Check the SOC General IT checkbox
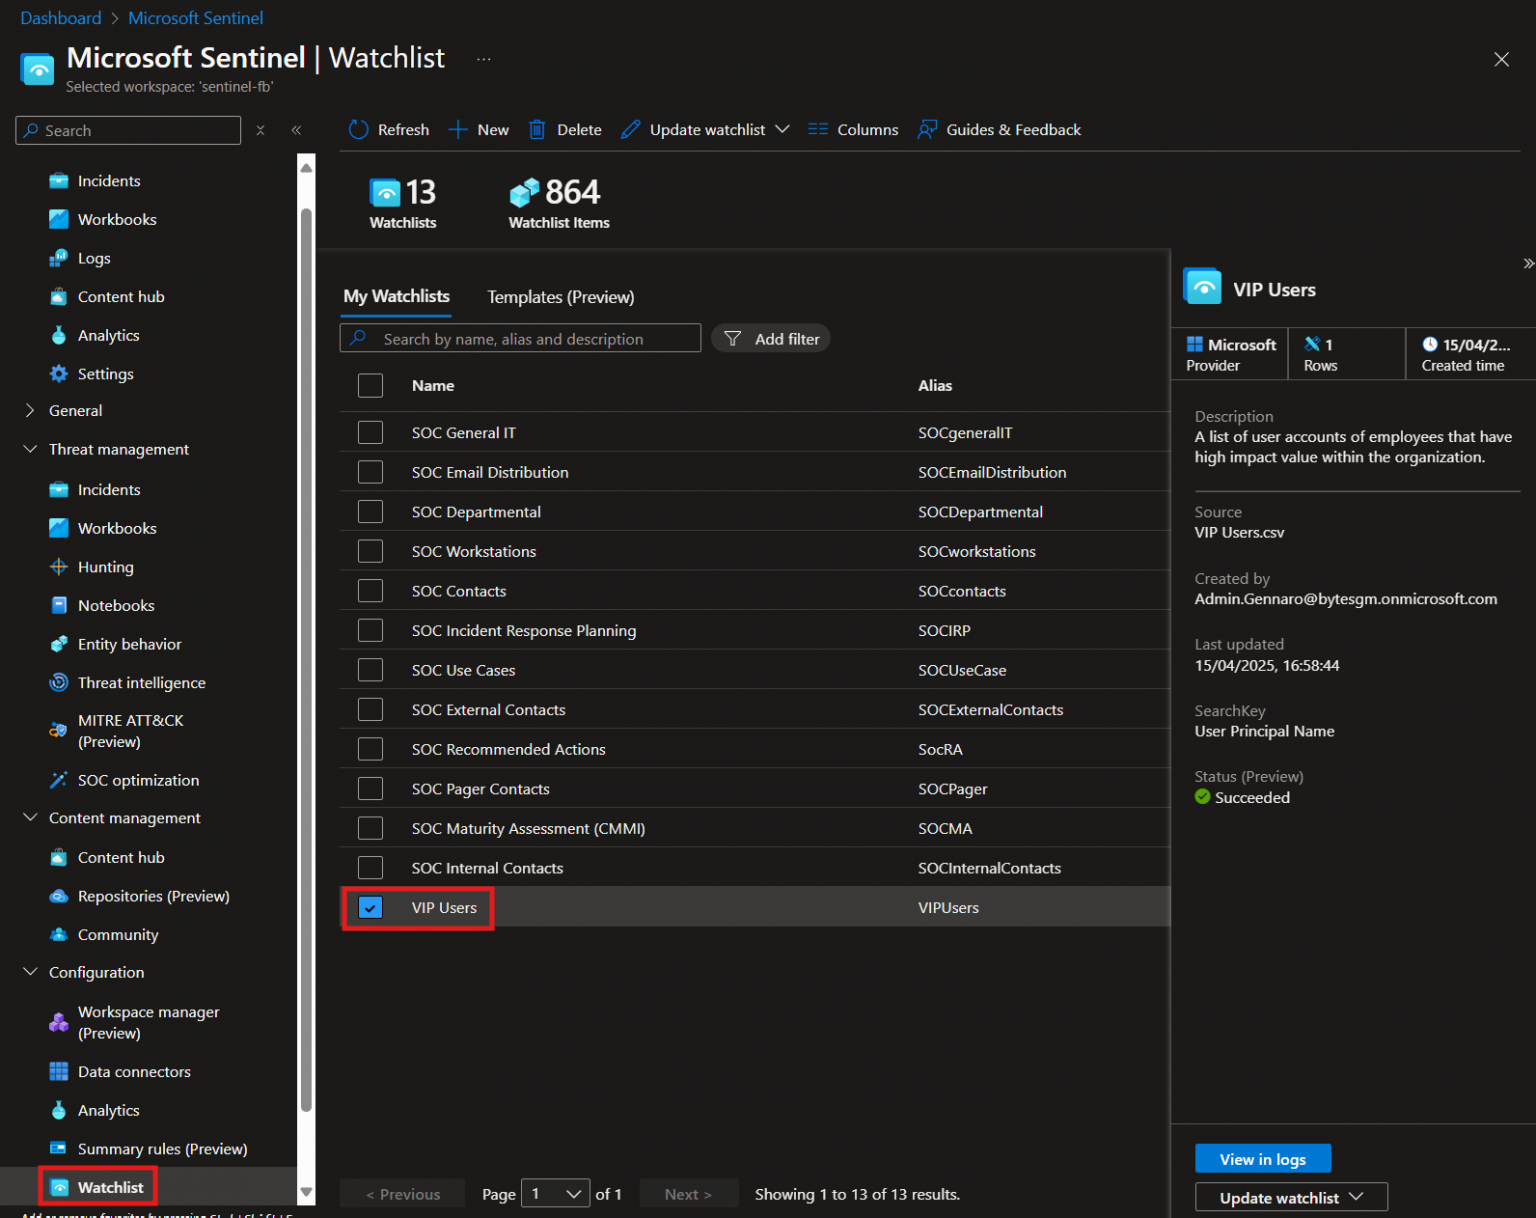1536x1218 pixels. click(x=370, y=432)
